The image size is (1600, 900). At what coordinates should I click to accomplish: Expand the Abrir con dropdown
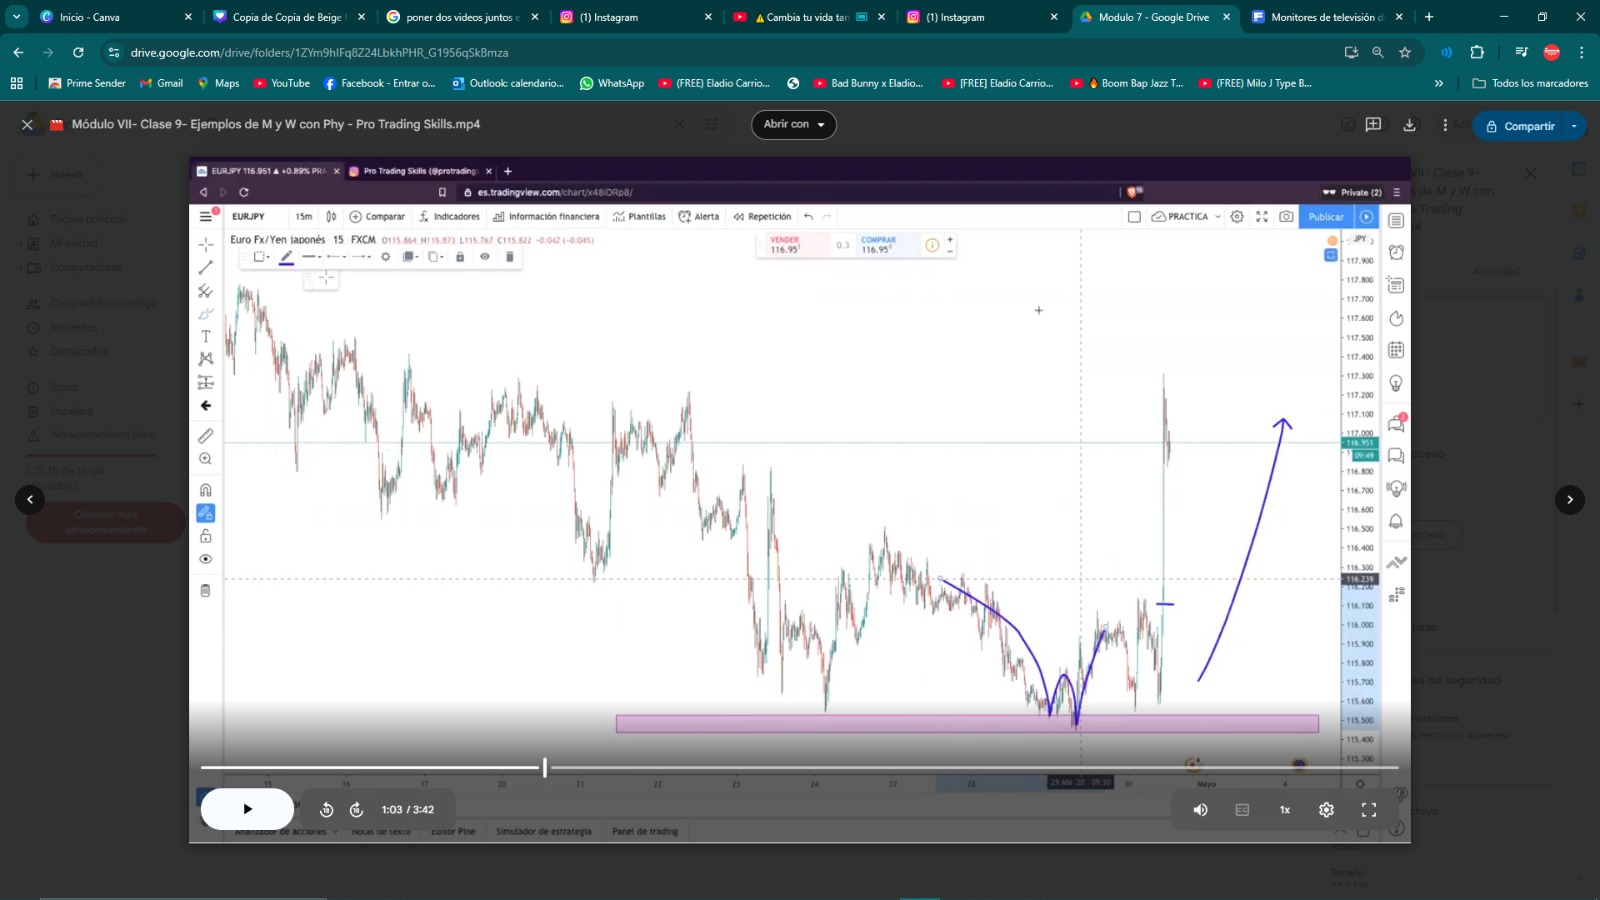[x=794, y=124]
